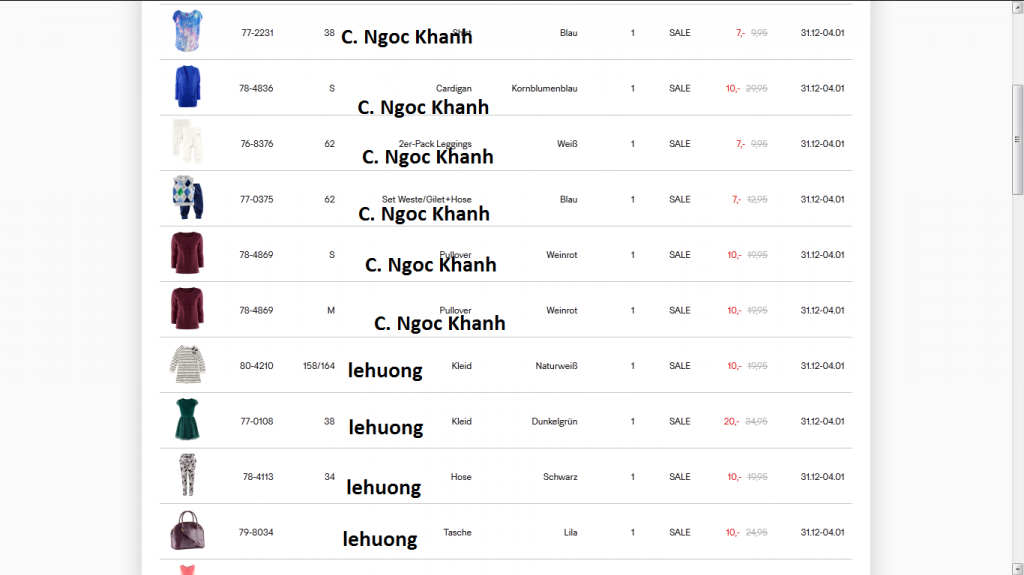Open the Cardigan product name

point(453,88)
